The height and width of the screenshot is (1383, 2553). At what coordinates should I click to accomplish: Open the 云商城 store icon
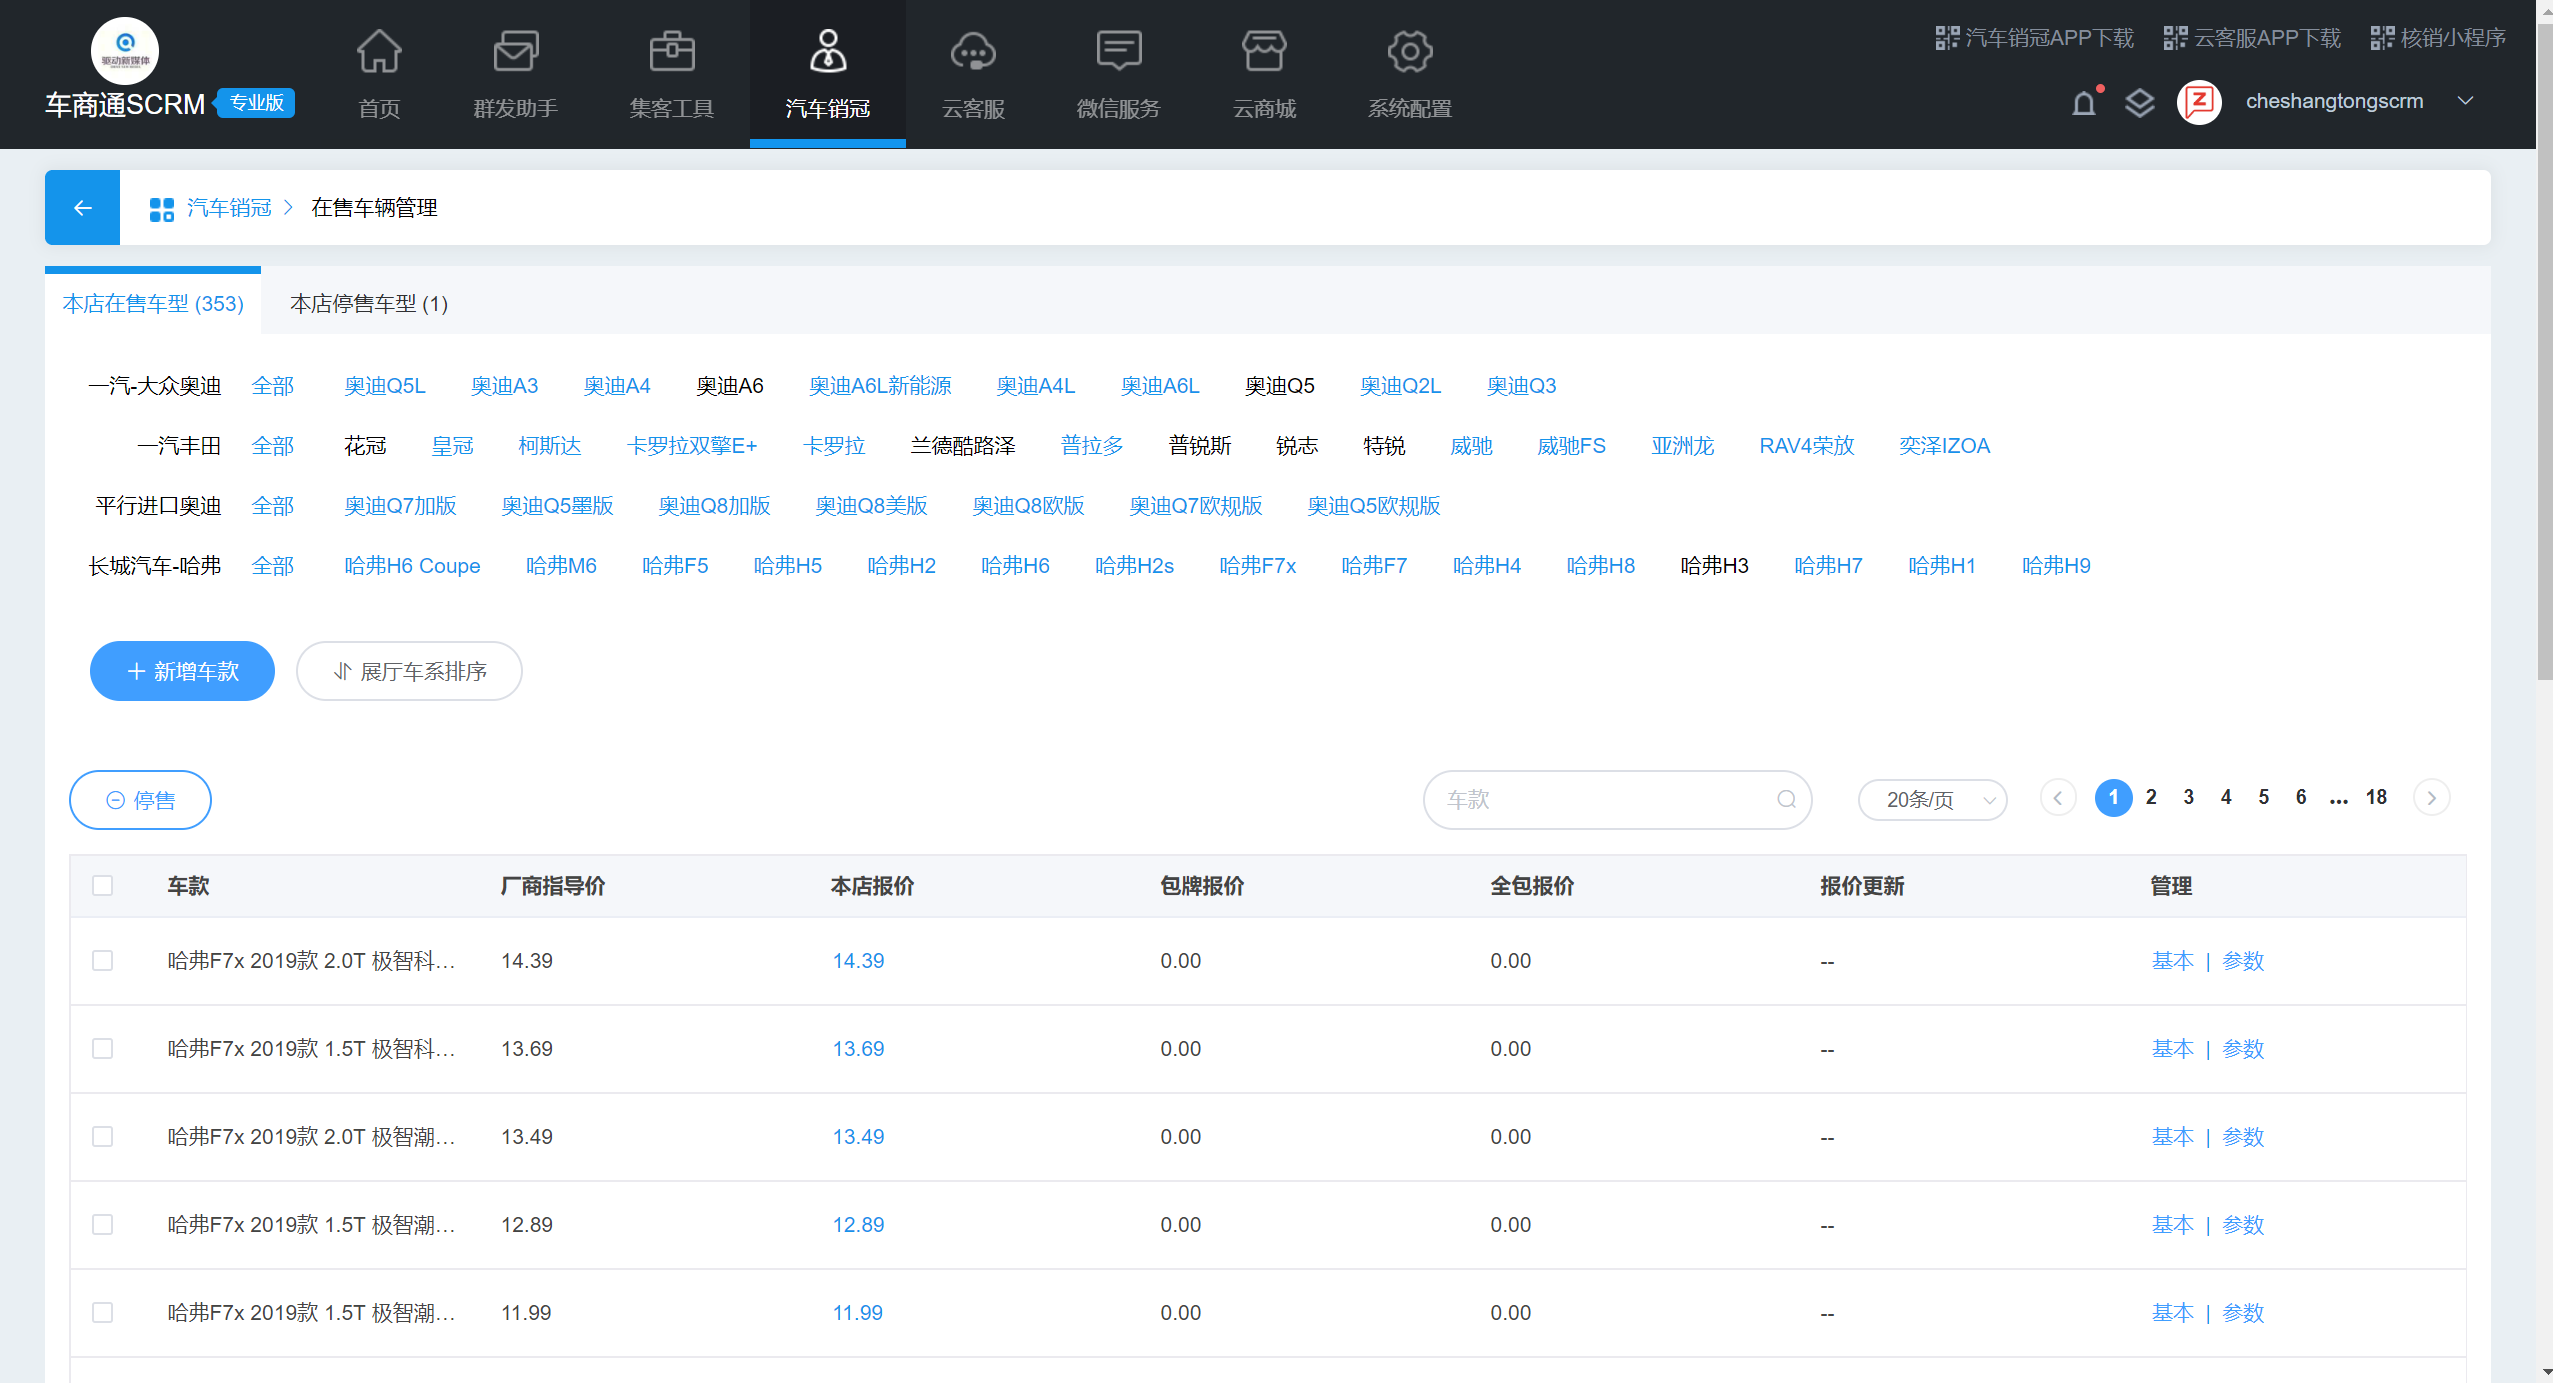1264,52
